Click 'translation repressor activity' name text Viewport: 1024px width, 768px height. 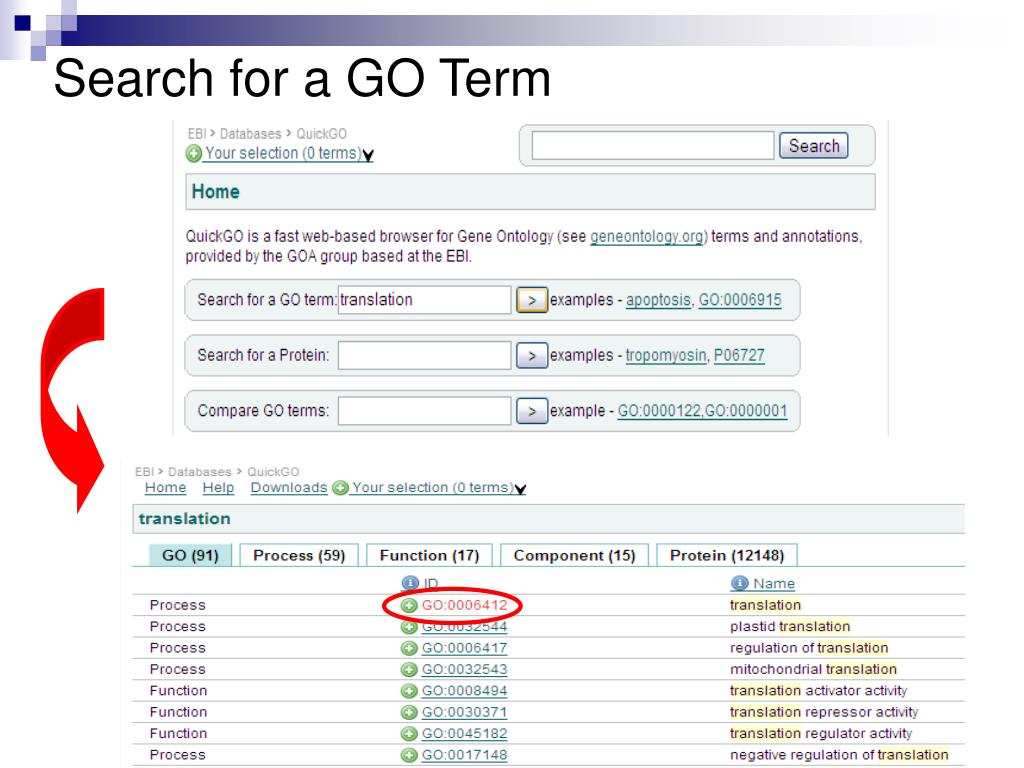click(x=824, y=712)
